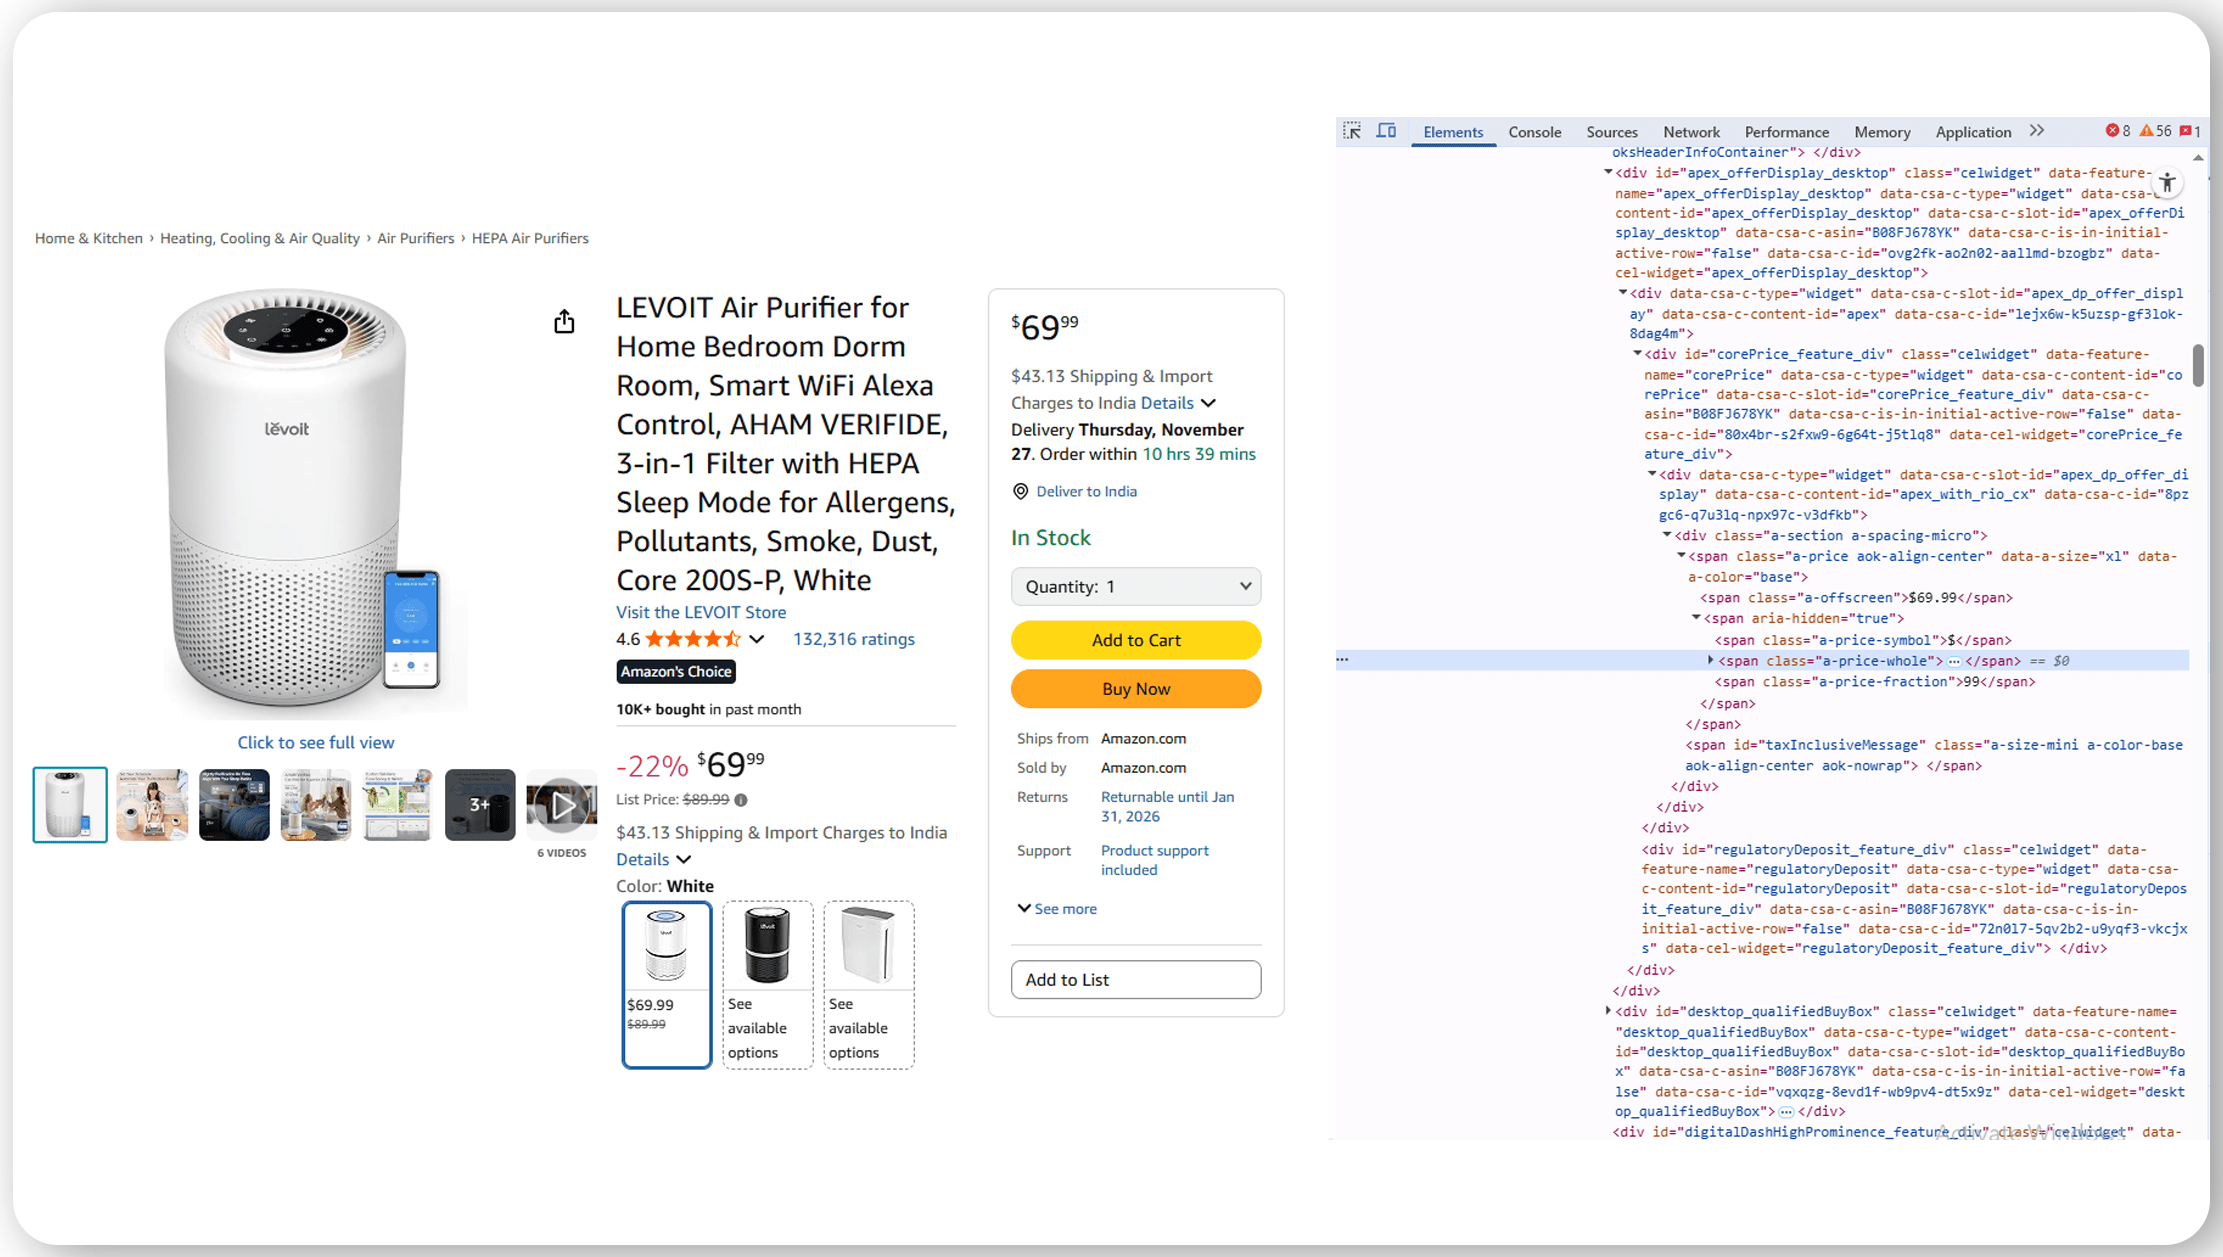Switch to the Console tab

click(1535, 131)
